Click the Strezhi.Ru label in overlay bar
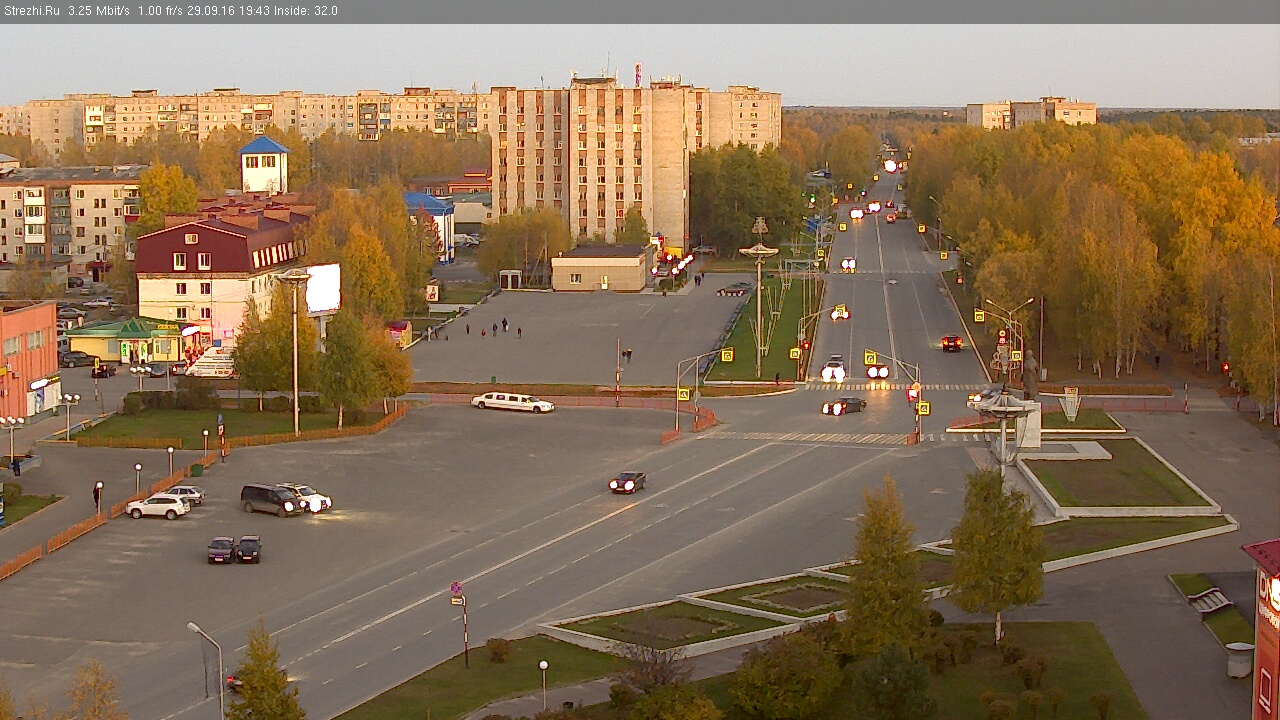The width and height of the screenshot is (1280, 720). (32, 11)
